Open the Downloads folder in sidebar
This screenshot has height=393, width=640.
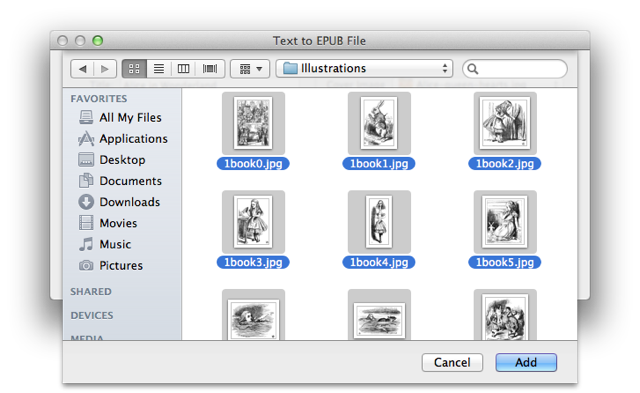[119, 202]
